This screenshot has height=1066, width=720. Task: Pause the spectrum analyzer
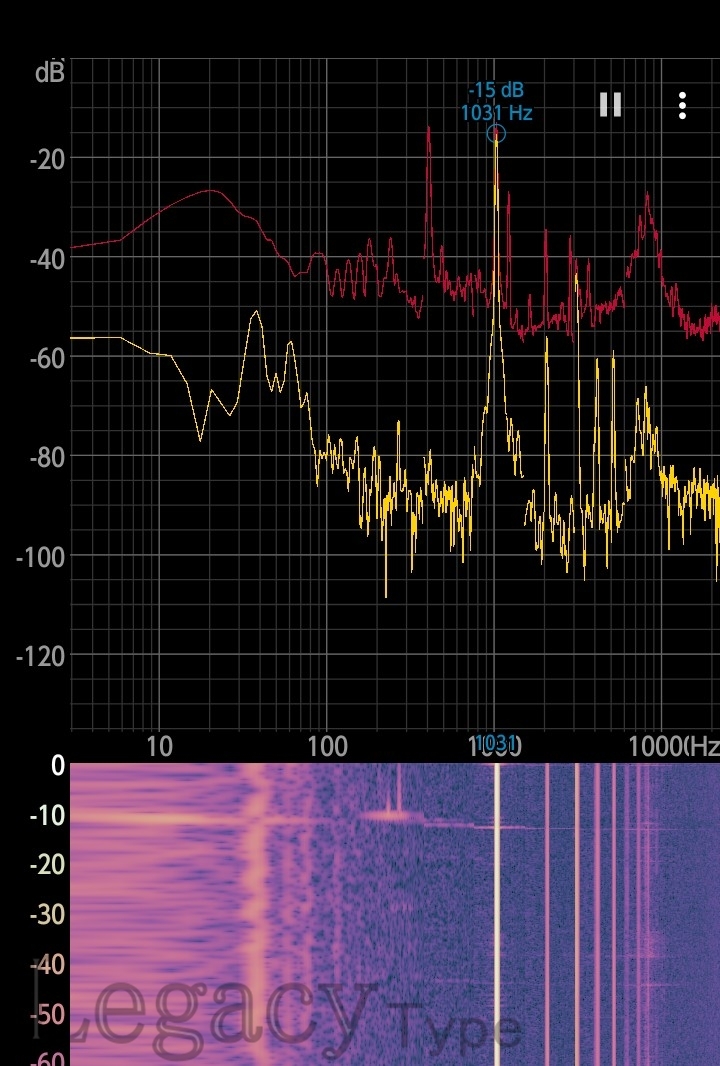pyautogui.click(x=610, y=105)
